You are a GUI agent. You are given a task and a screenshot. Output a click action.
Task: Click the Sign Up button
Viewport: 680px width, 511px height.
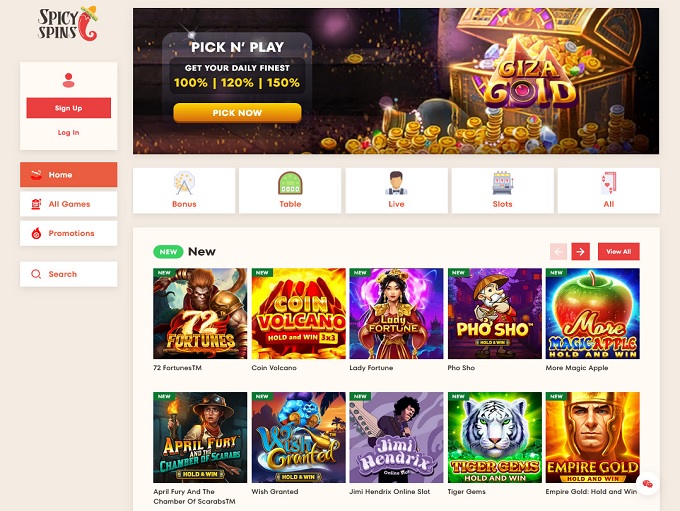click(x=69, y=108)
